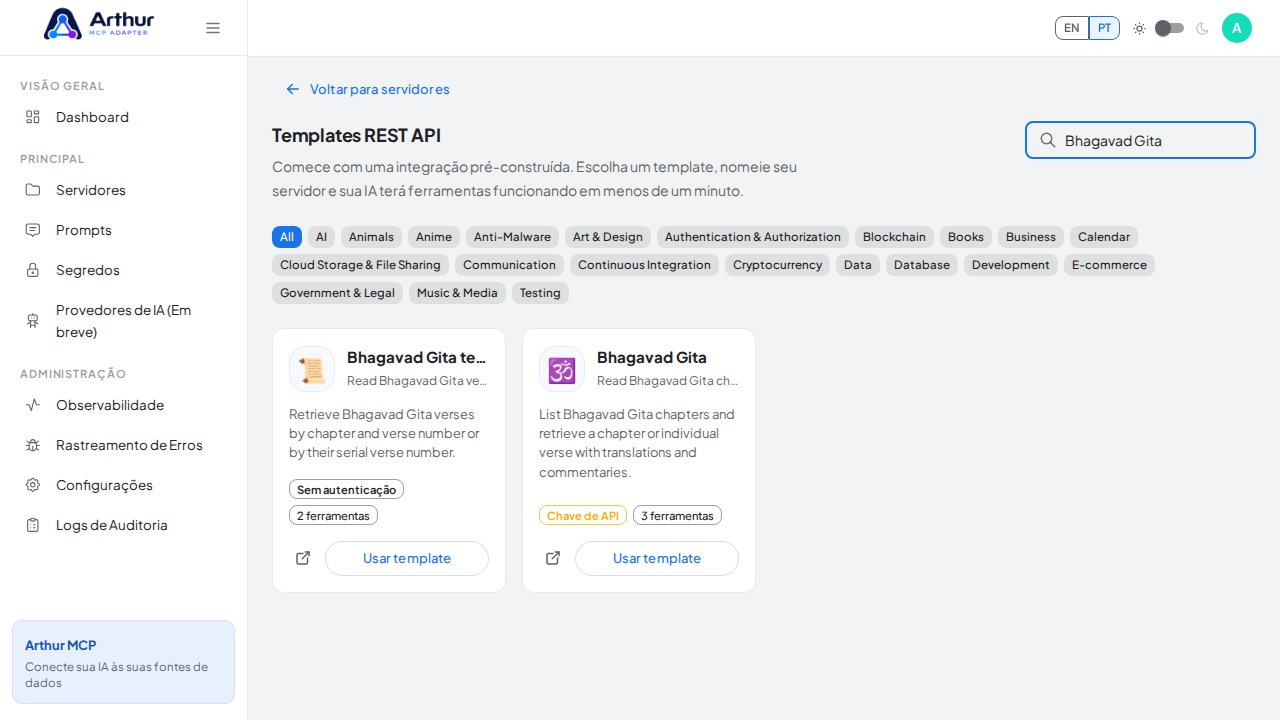
Task: Filter templates by Cryptocurrency category
Action: coord(777,265)
